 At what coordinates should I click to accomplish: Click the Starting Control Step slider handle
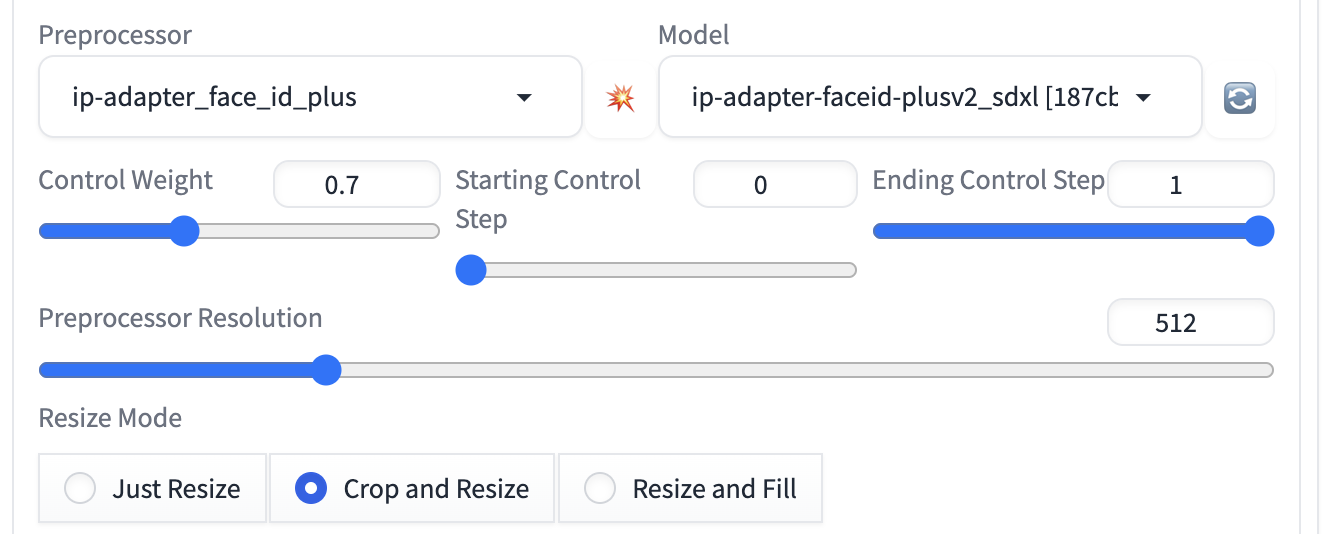(470, 270)
